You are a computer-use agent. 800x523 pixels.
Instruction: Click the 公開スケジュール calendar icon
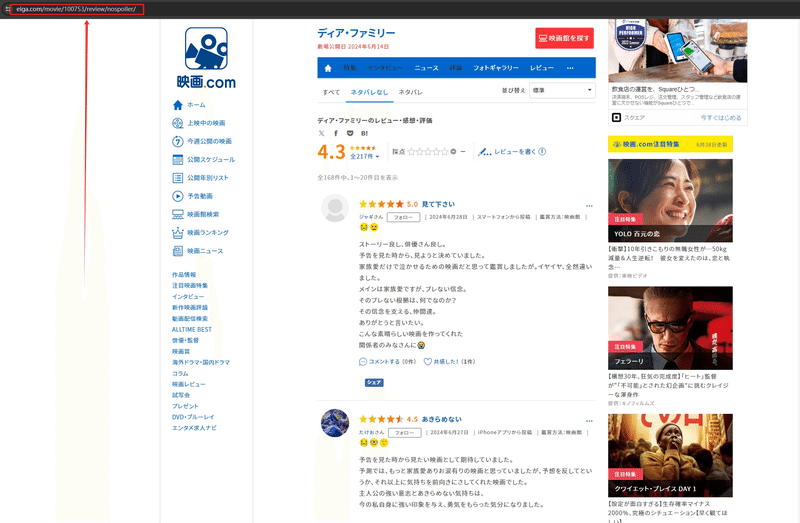pos(178,160)
